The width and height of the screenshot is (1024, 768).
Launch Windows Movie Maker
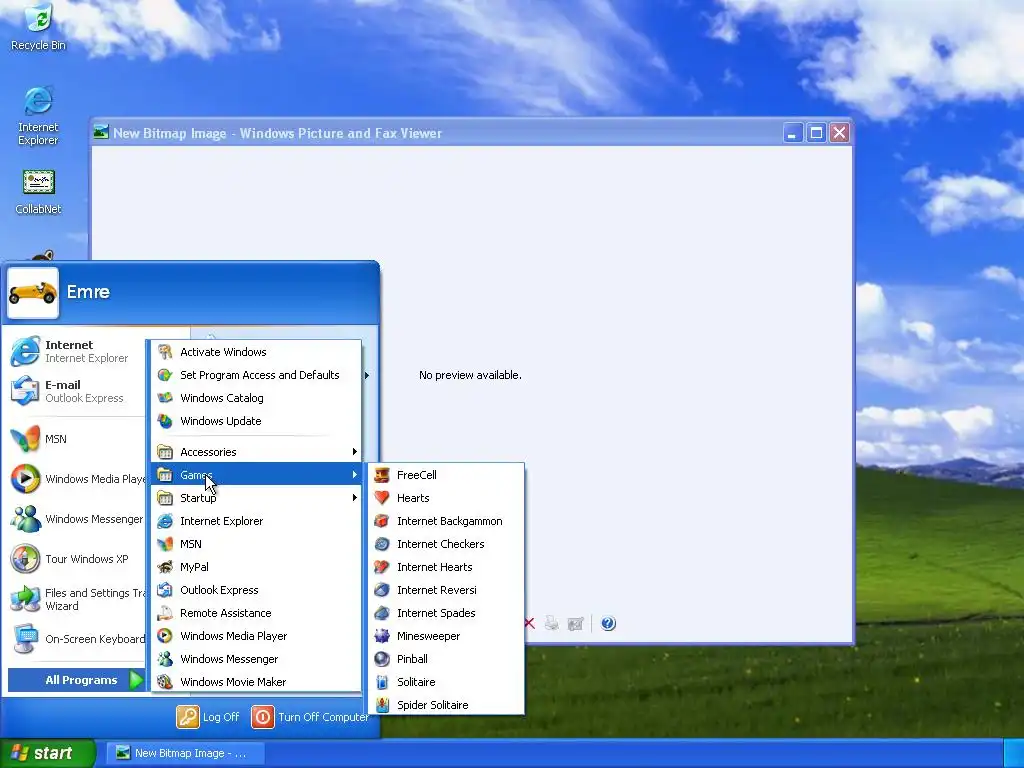[256, 682]
